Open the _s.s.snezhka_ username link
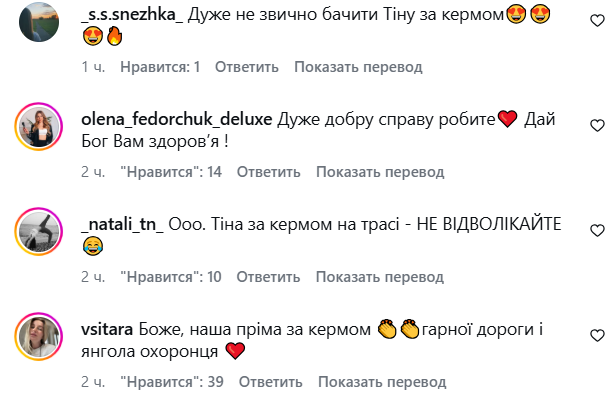The image size is (613, 402). coord(132,15)
